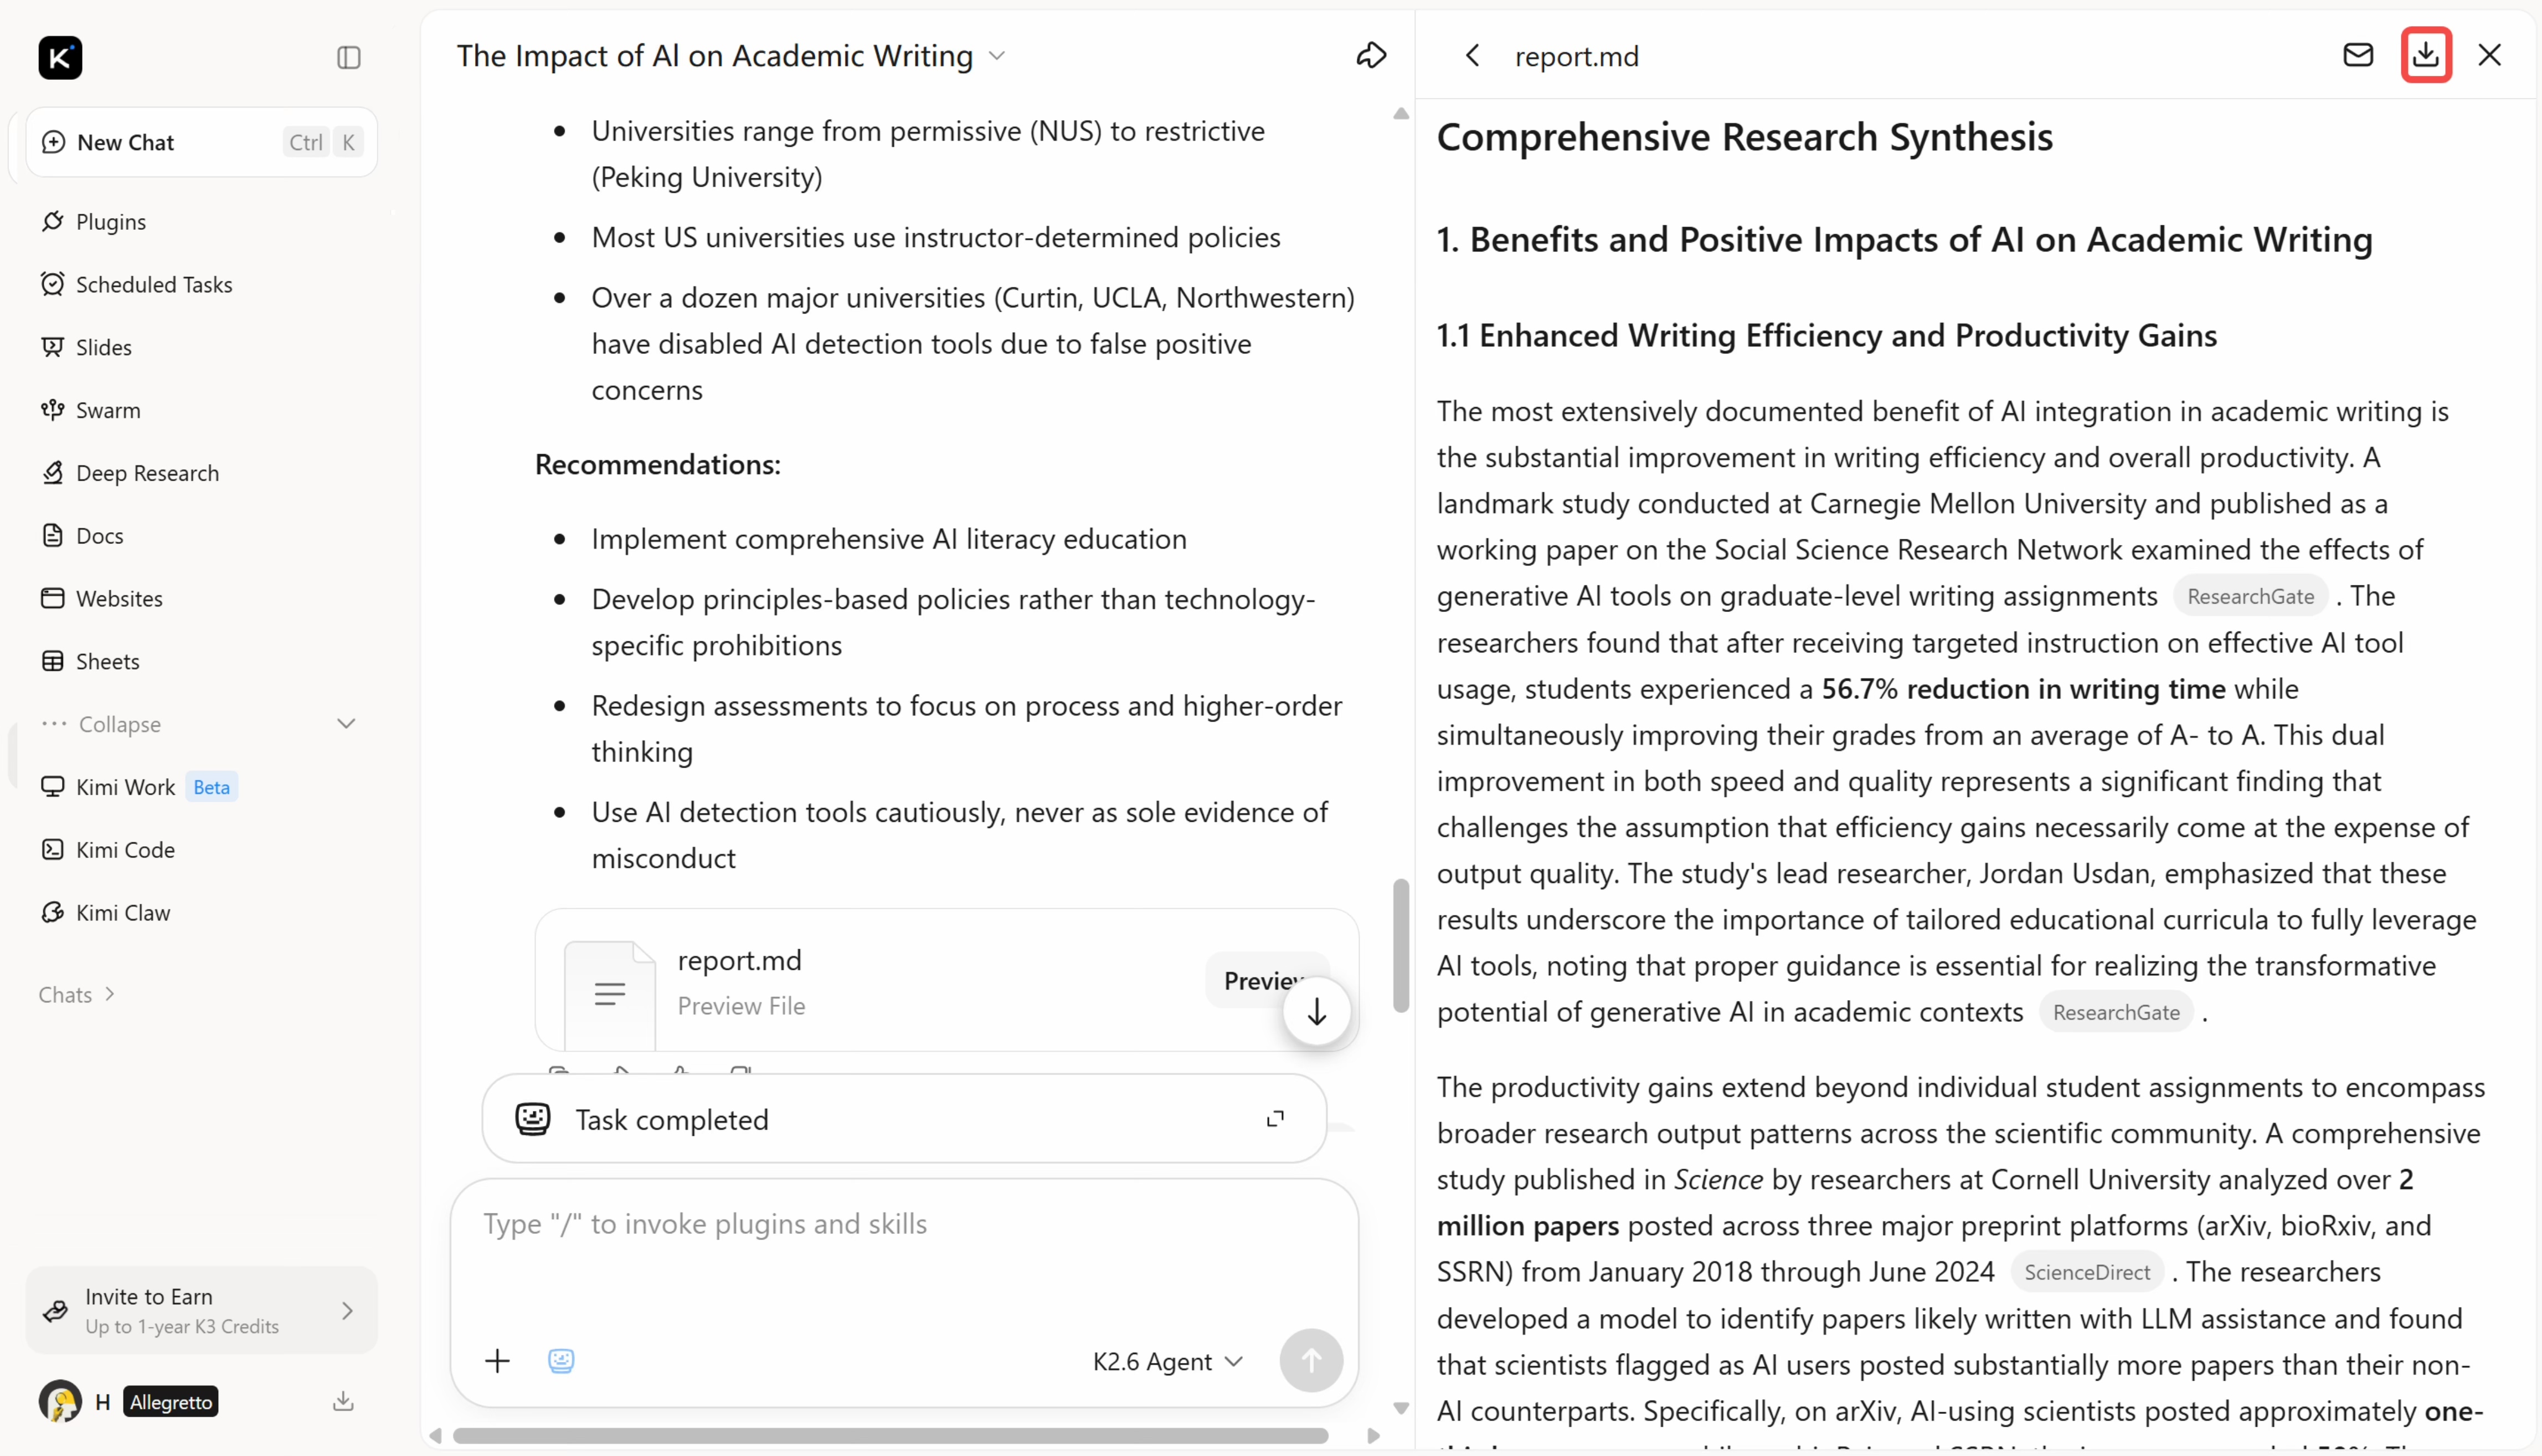This screenshot has width=2542, height=1456.
Task: Toggle the sidebar panel visibility
Action: (348, 57)
